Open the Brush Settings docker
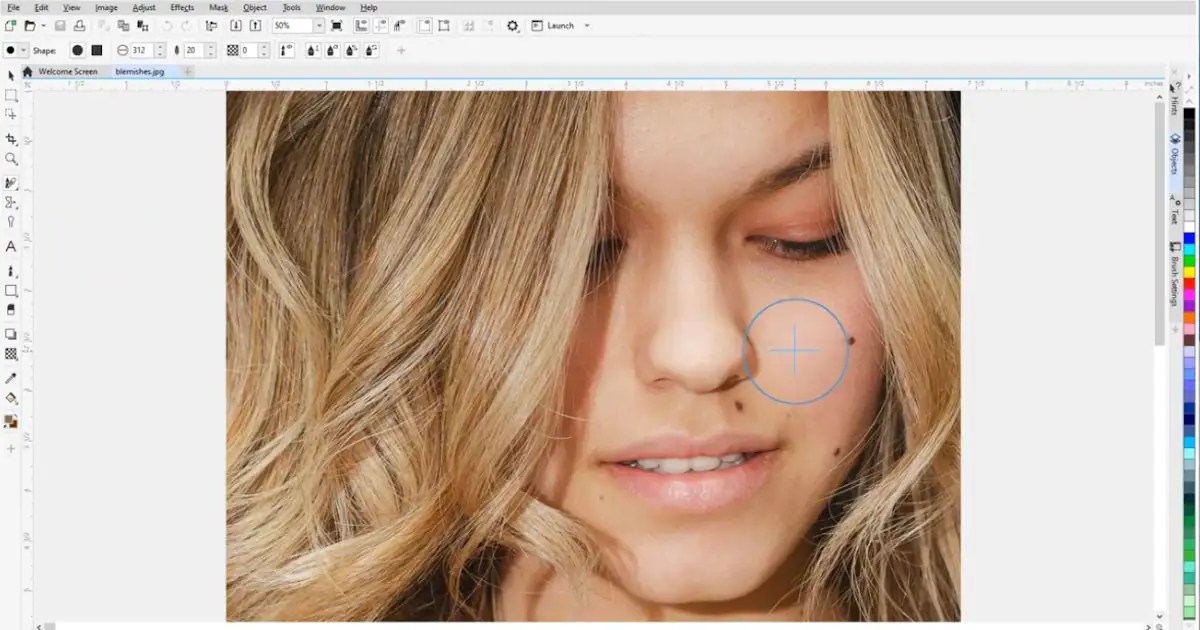The width and height of the screenshot is (1200, 630). 1172,272
